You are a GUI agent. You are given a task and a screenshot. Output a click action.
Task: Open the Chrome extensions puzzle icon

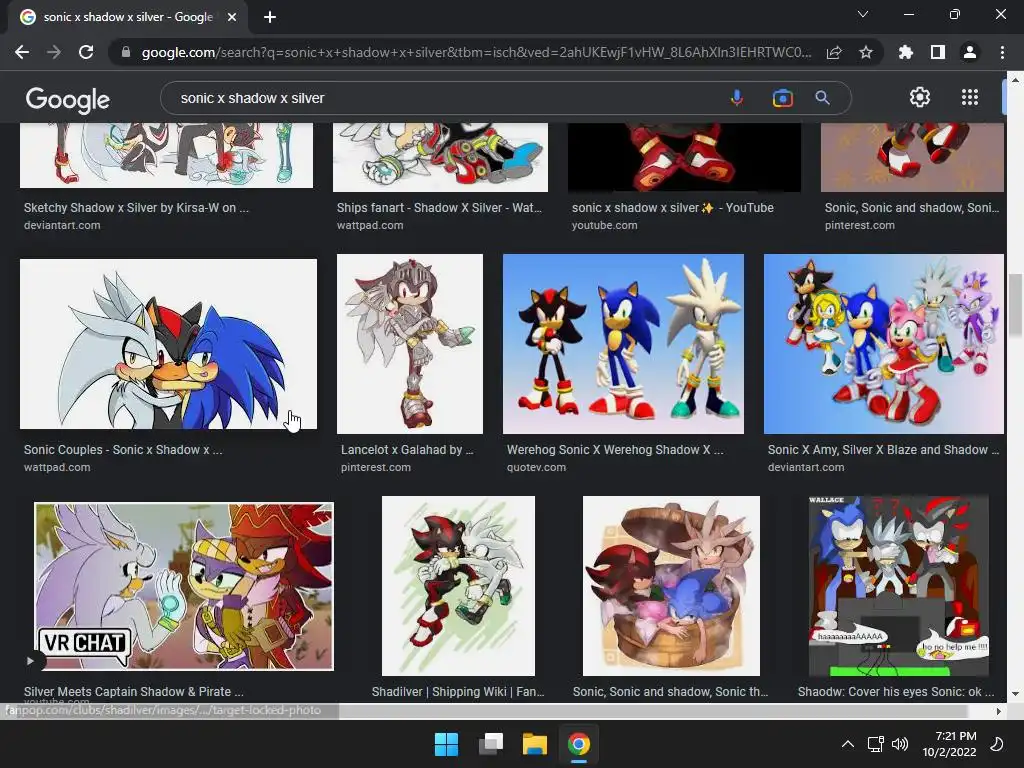906,52
